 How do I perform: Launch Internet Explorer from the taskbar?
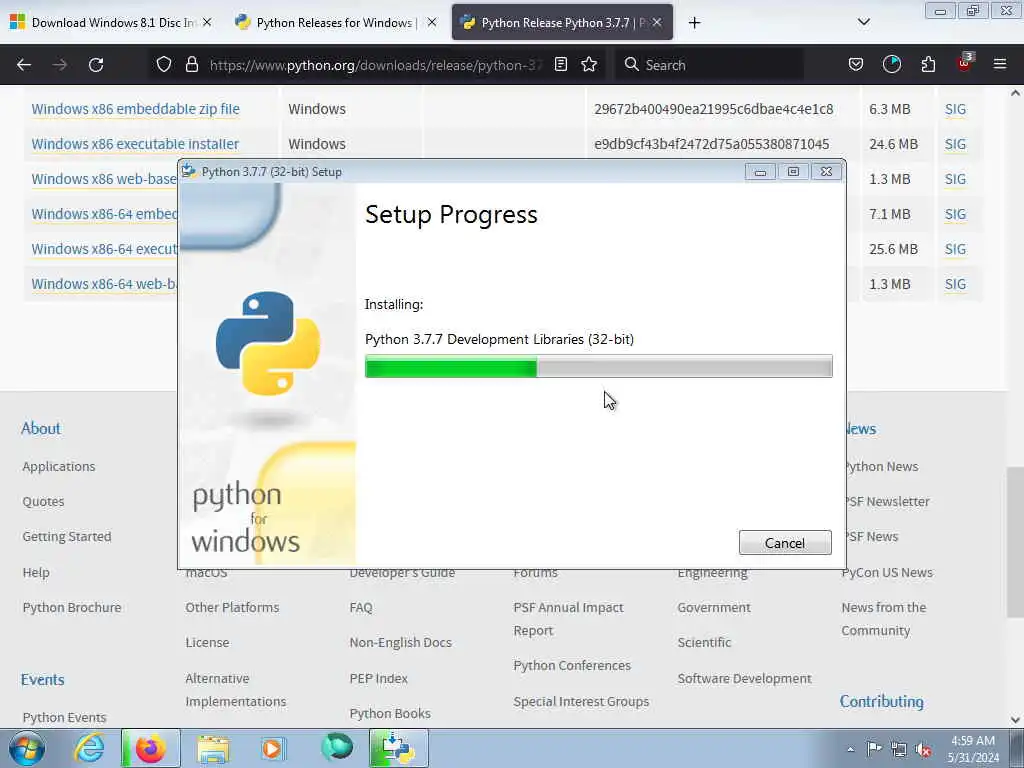(89, 748)
